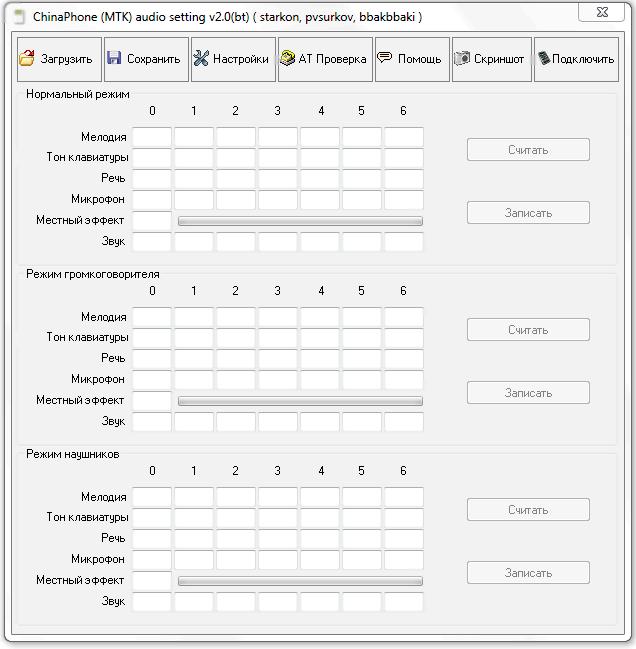636x649 pixels.
Task: Click the Местный эффект slider in Режим наушников
Action: point(300,581)
